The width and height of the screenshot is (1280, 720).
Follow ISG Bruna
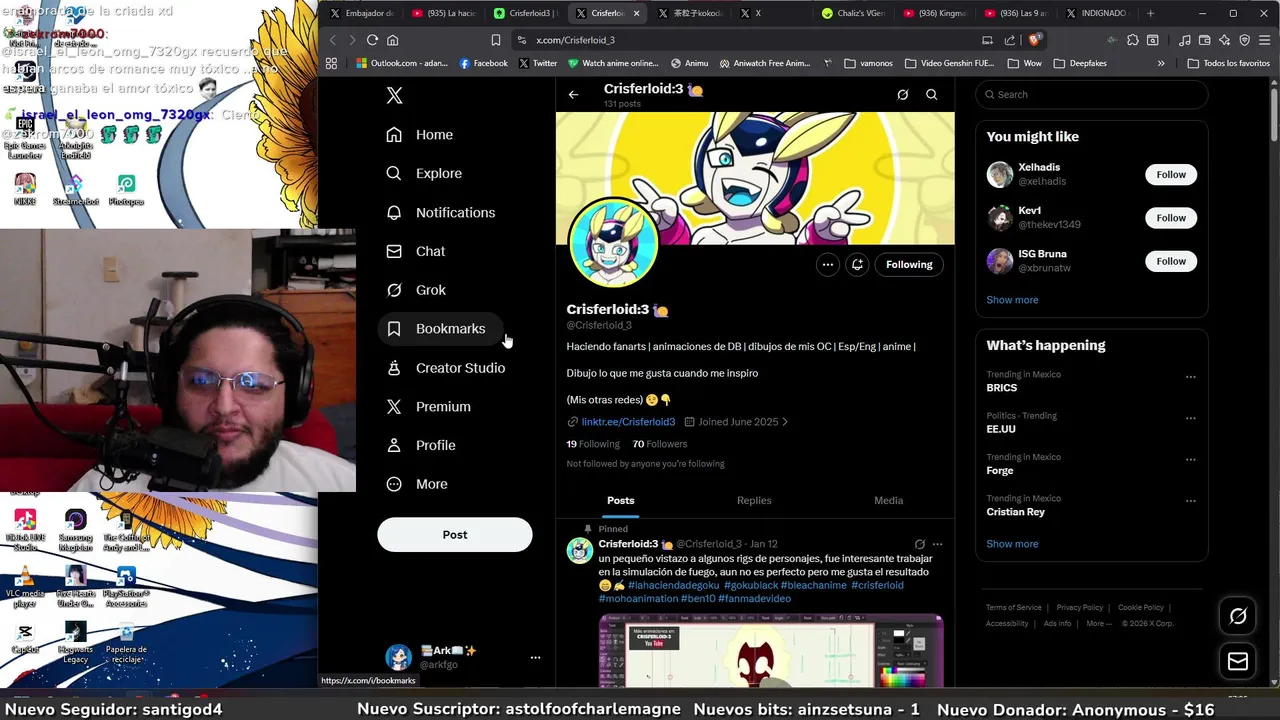pyautogui.click(x=1171, y=261)
